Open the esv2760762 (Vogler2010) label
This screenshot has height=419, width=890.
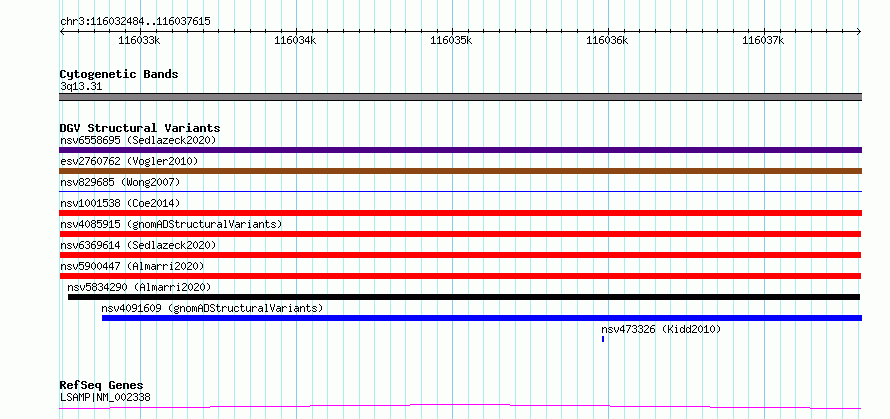pos(129,161)
